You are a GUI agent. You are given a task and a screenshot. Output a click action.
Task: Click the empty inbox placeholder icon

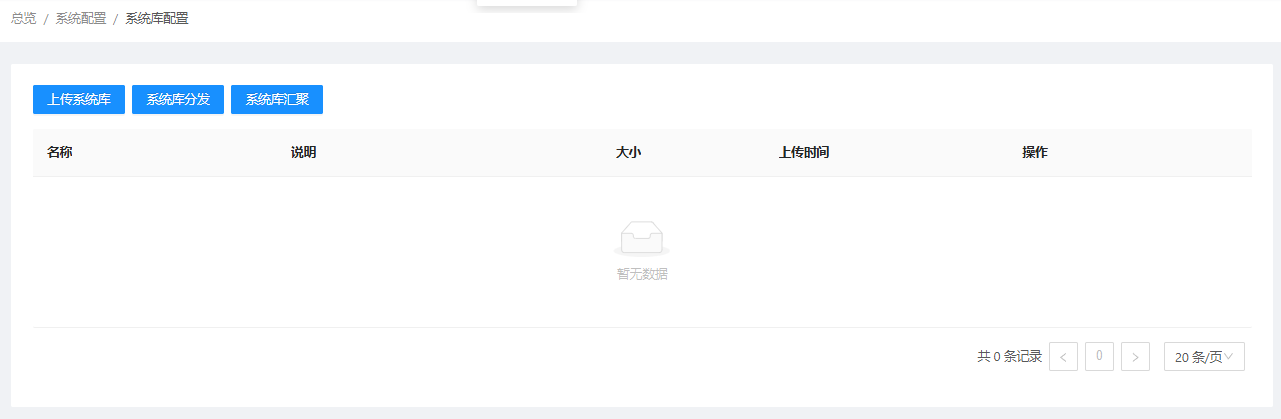pyautogui.click(x=641, y=238)
